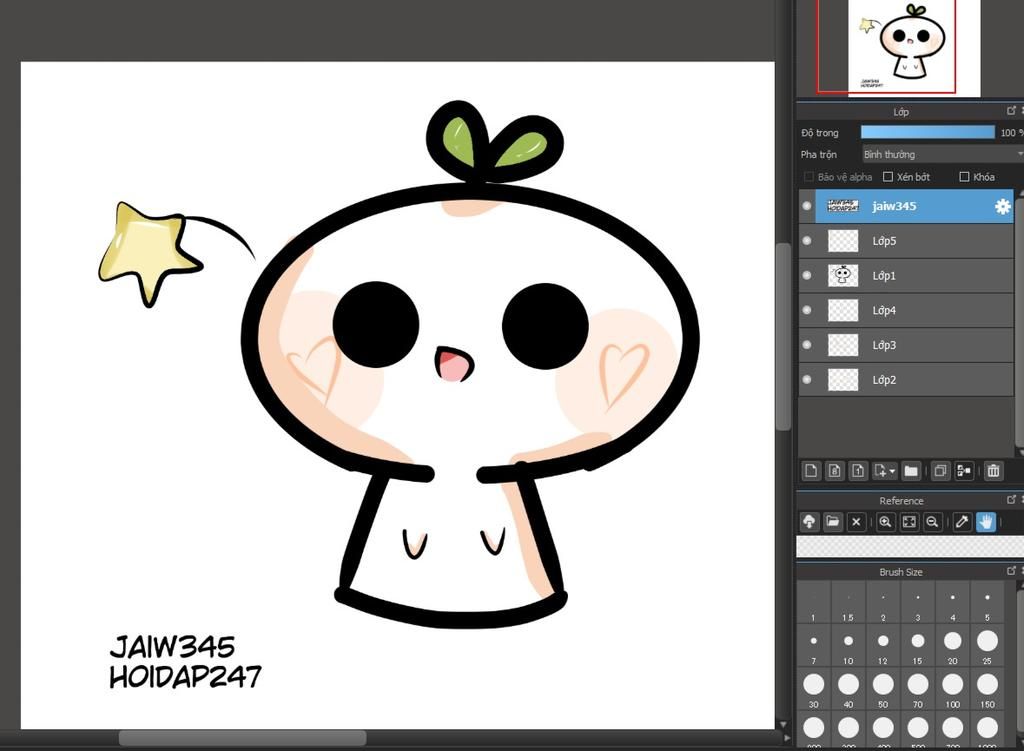Select the reference hand tool
Image resolution: width=1024 pixels, height=751 pixels.
[986, 522]
